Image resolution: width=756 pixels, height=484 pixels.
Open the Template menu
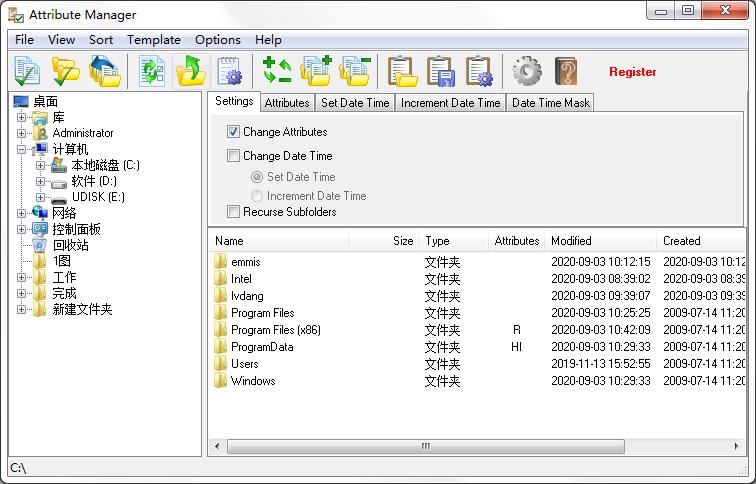pyautogui.click(x=153, y=40)
